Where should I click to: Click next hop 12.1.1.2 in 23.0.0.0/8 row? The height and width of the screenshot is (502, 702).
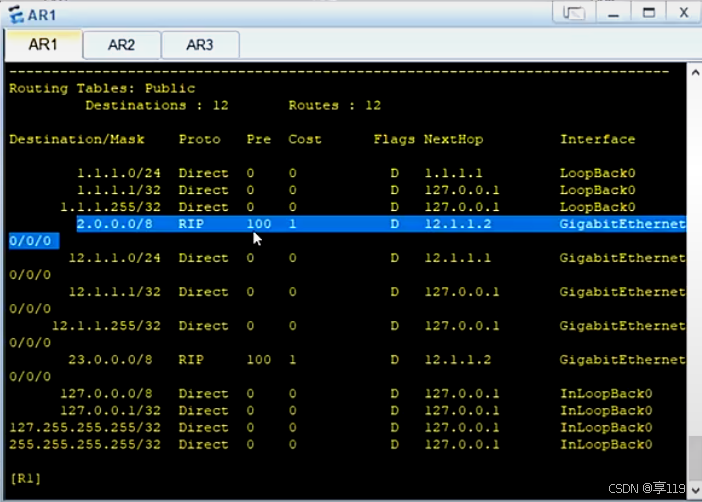coord(458,360)
